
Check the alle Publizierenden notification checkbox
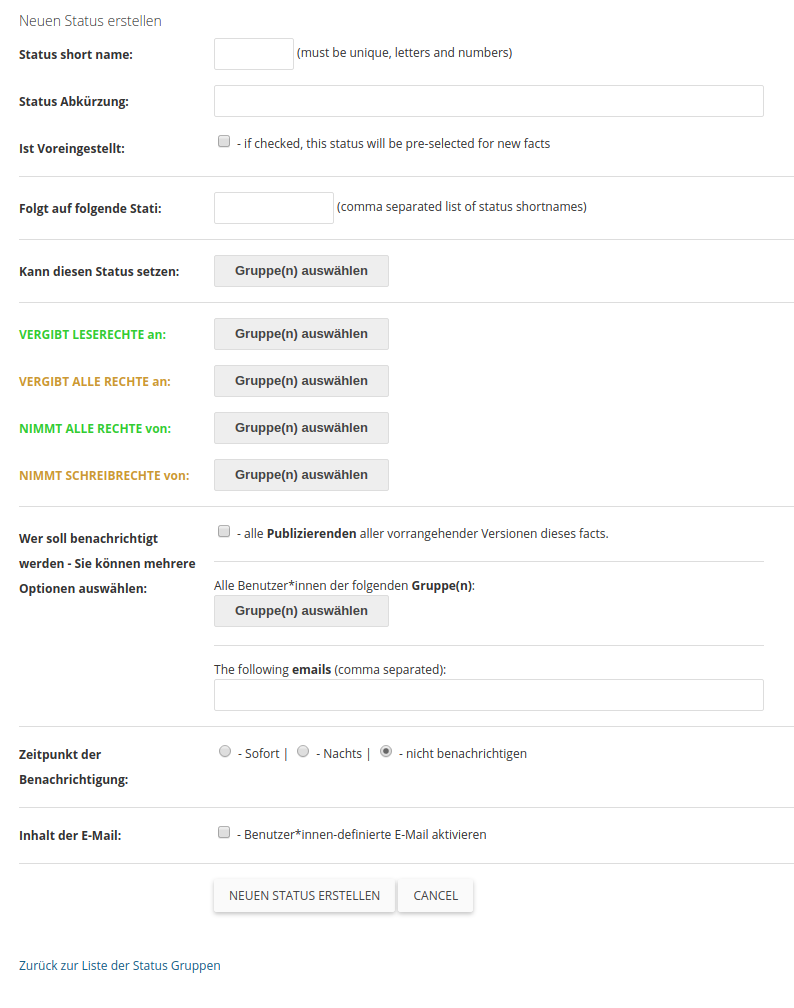[224, 532]
